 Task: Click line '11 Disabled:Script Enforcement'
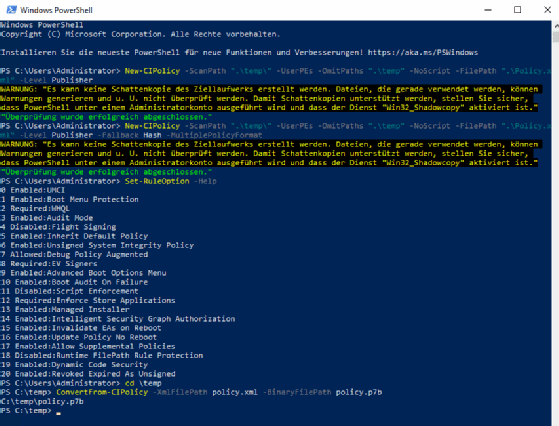(x=69, y=291)
